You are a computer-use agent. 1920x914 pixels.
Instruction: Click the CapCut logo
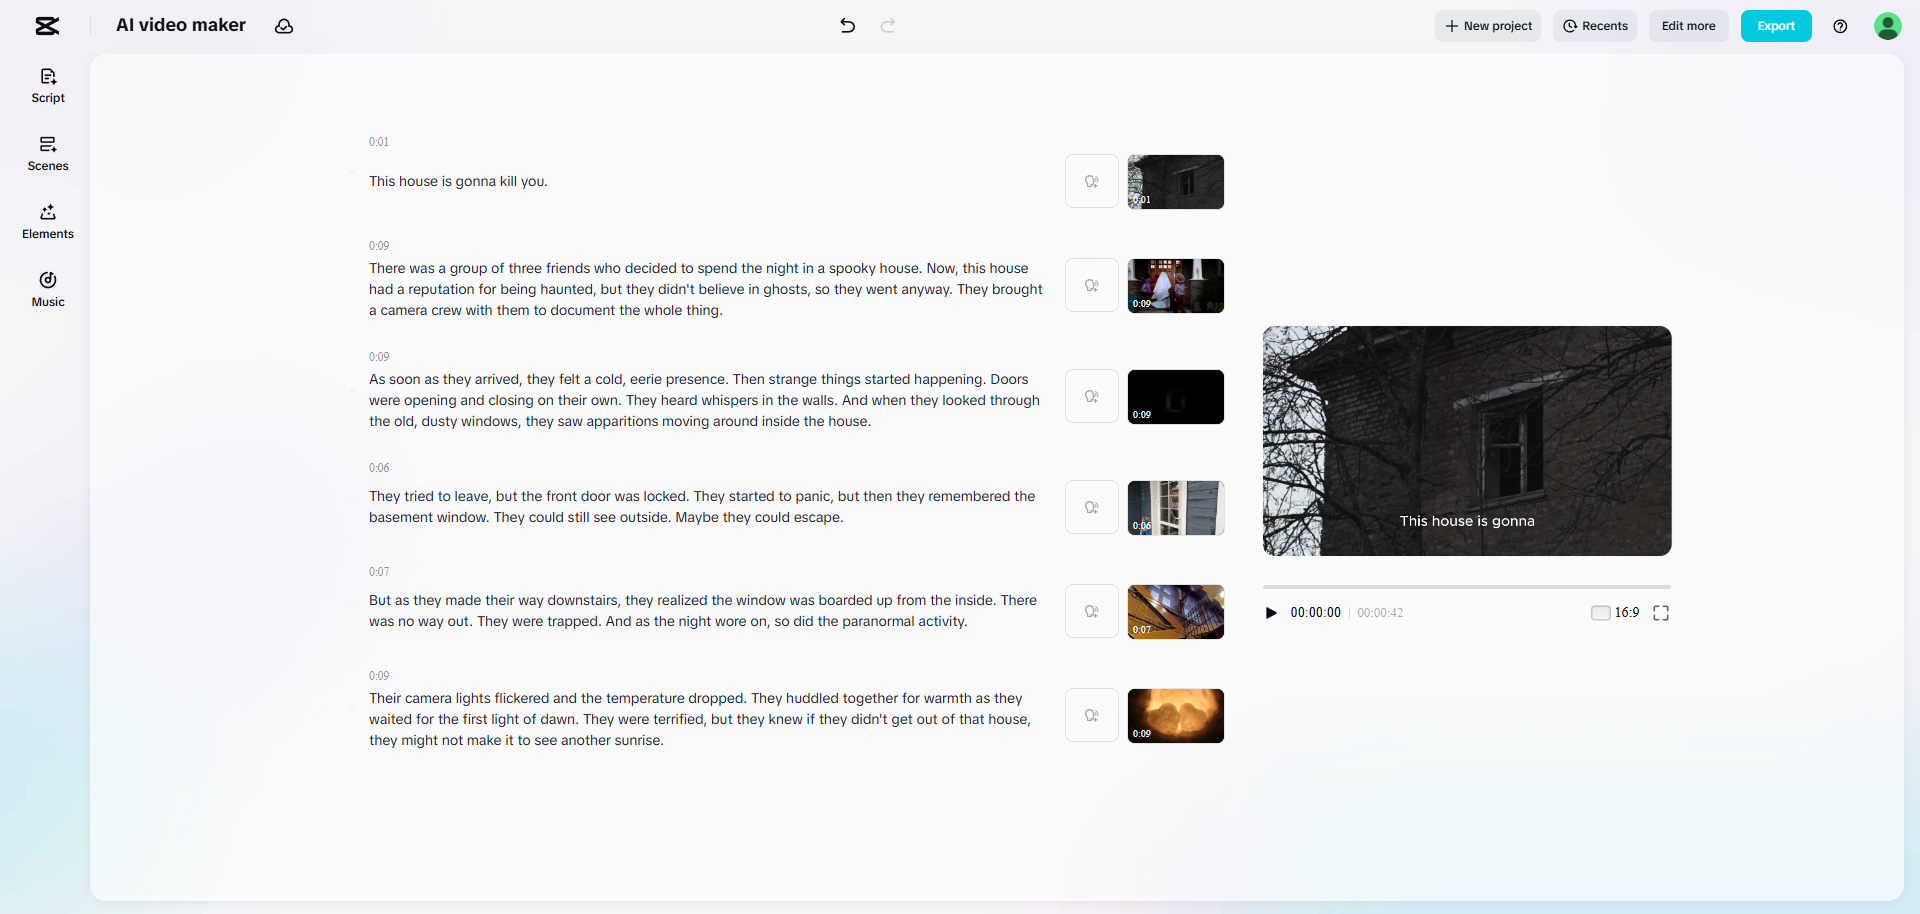coord(47,26)
